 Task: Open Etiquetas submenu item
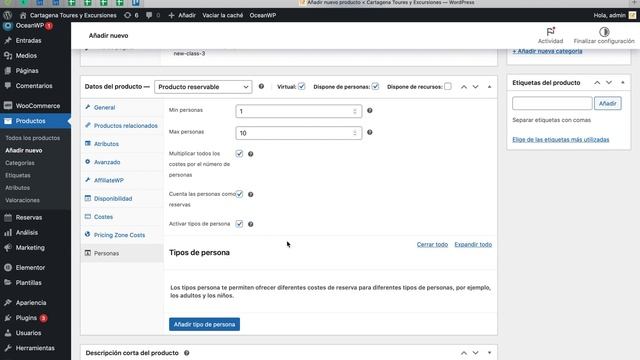pos(18,175)
